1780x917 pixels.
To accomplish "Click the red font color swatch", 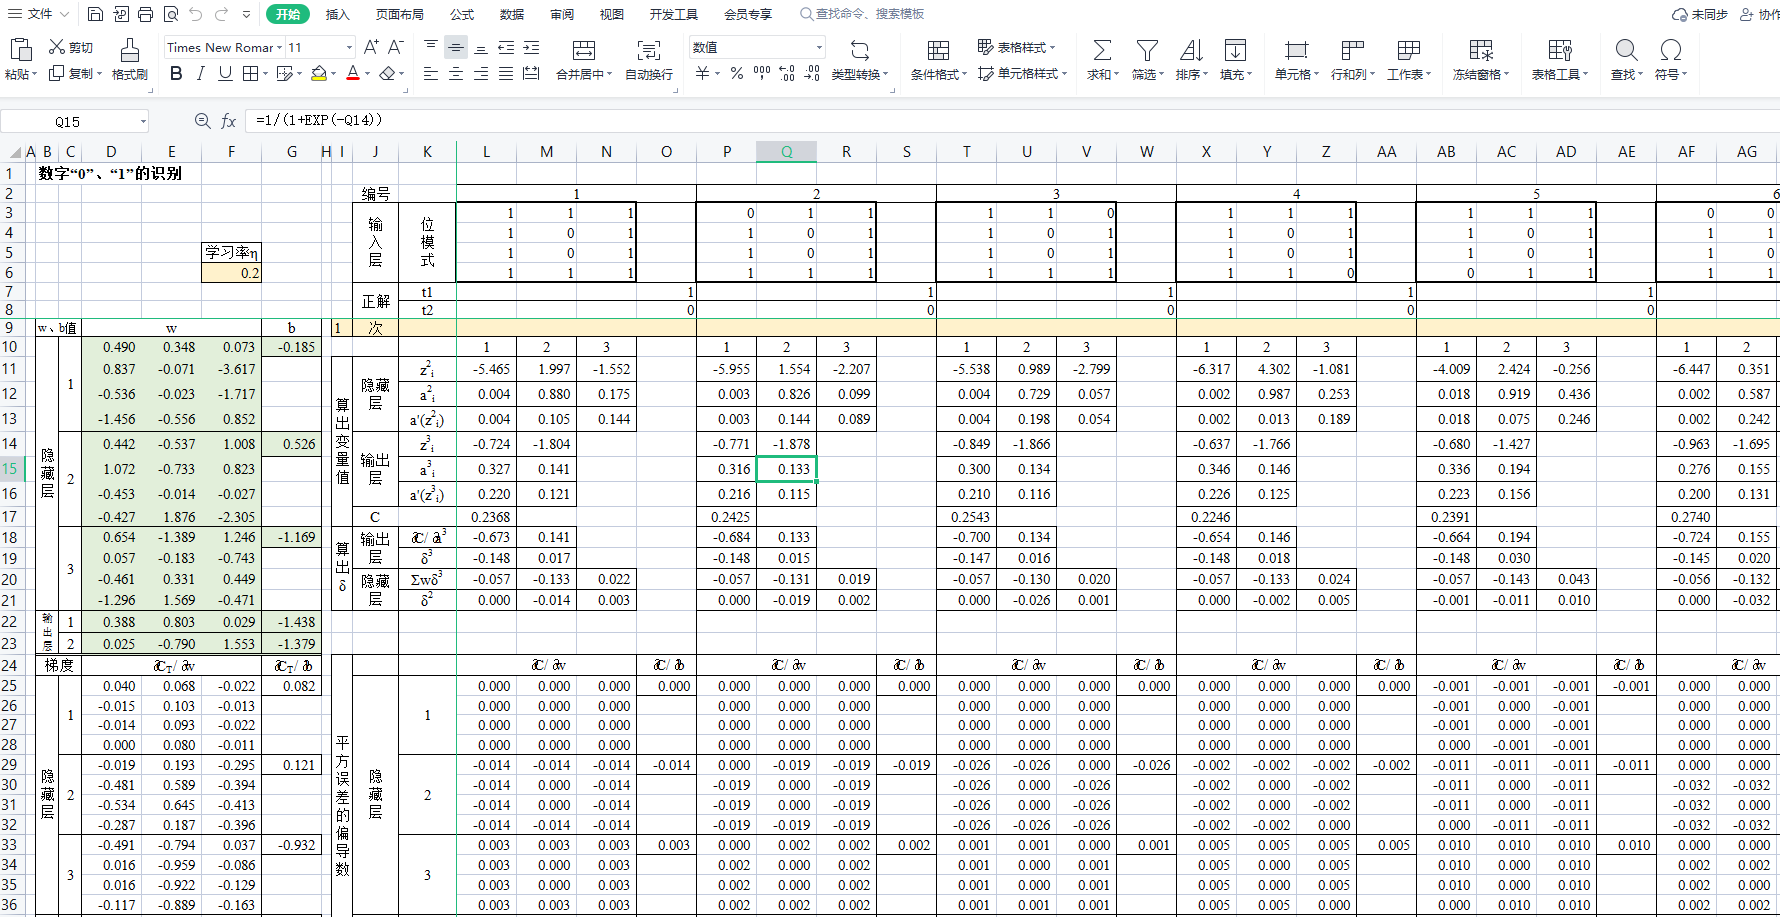I will pos(353,73).
